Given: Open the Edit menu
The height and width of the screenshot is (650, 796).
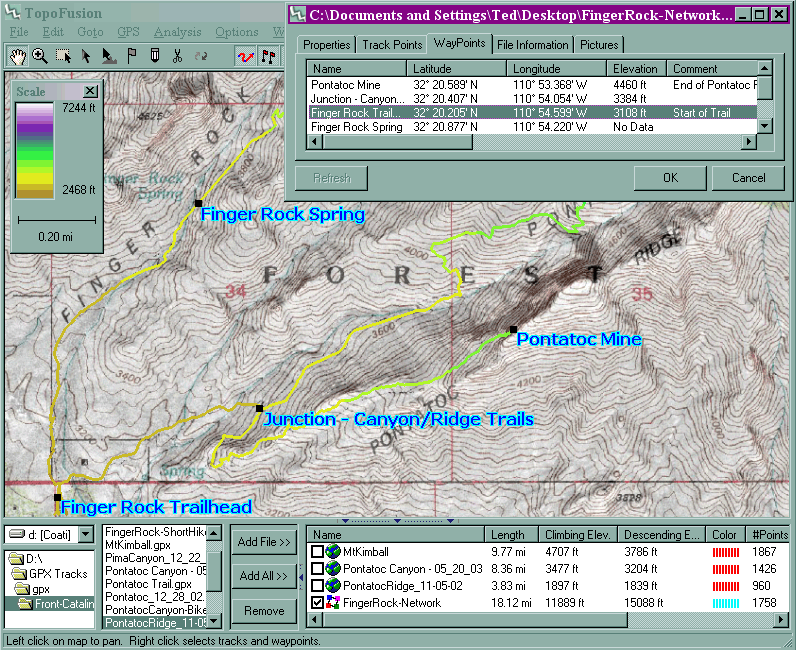Looking at the screenshot, I should pos(53,32).
